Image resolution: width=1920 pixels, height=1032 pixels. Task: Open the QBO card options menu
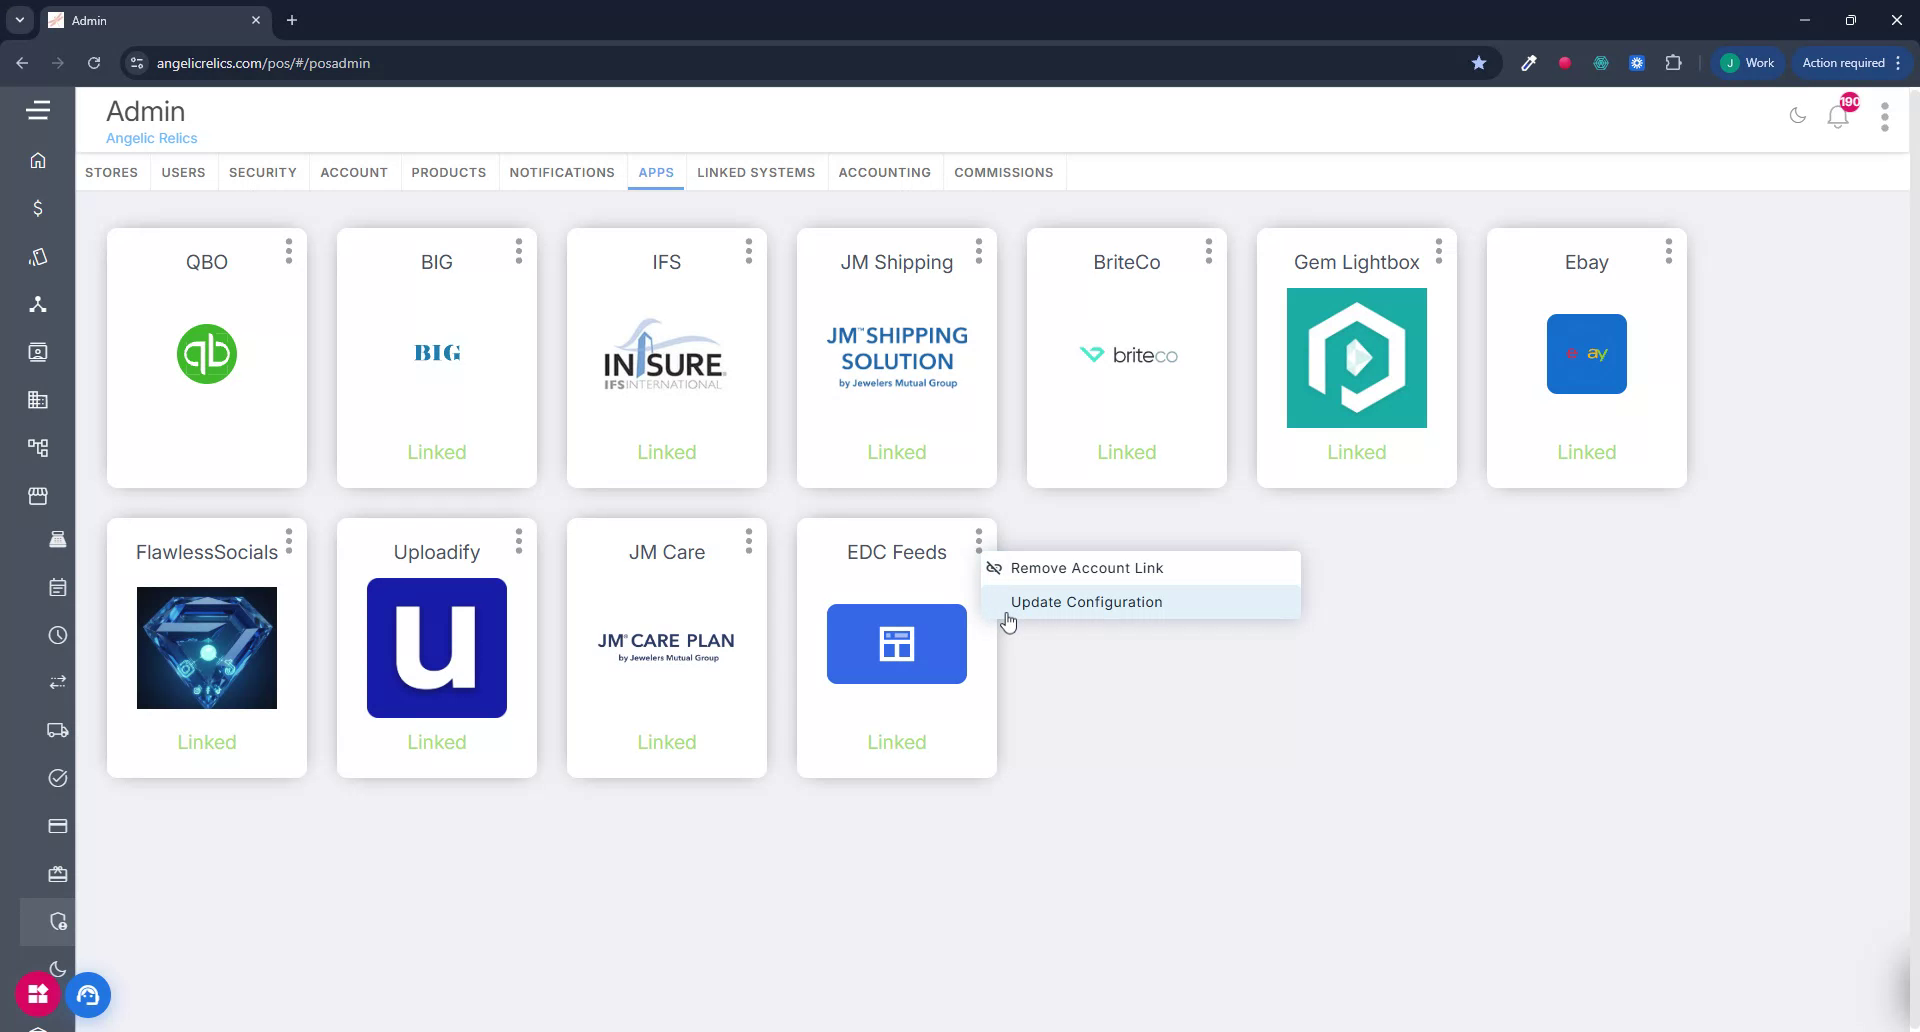[289, 251]
